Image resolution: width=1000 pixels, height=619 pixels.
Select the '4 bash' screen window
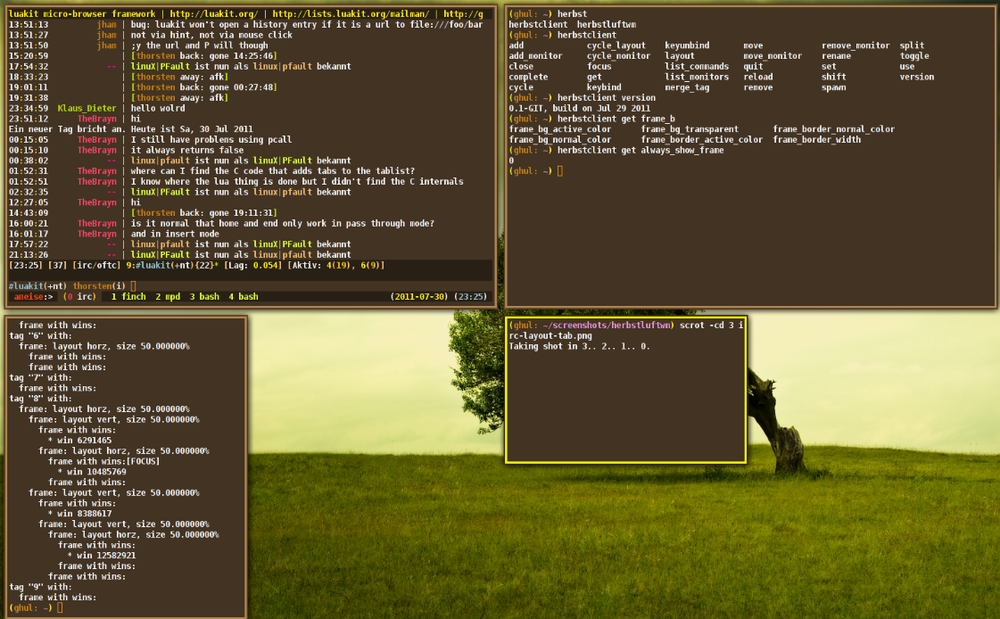pos(244,296)
